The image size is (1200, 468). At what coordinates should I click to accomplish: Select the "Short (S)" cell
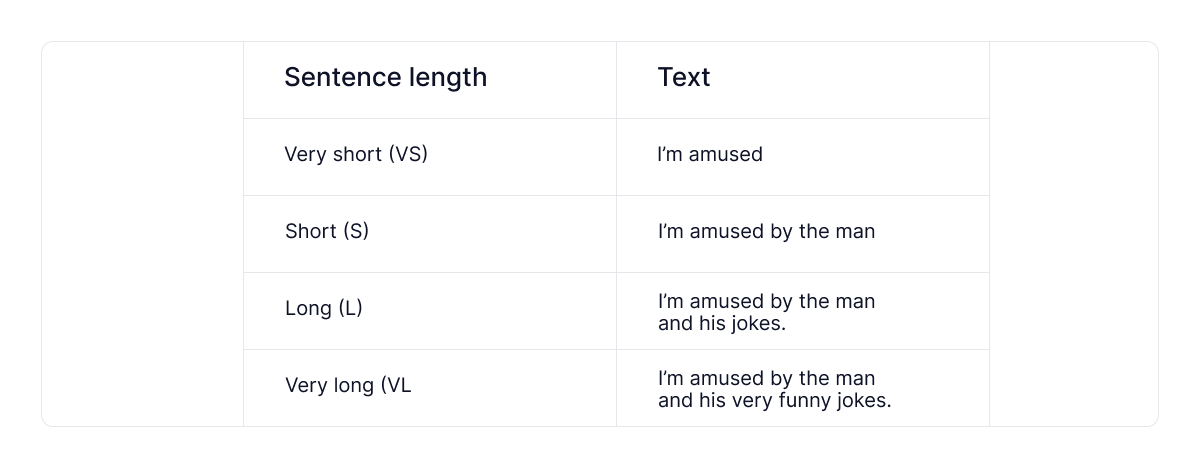tap(327, 232)
